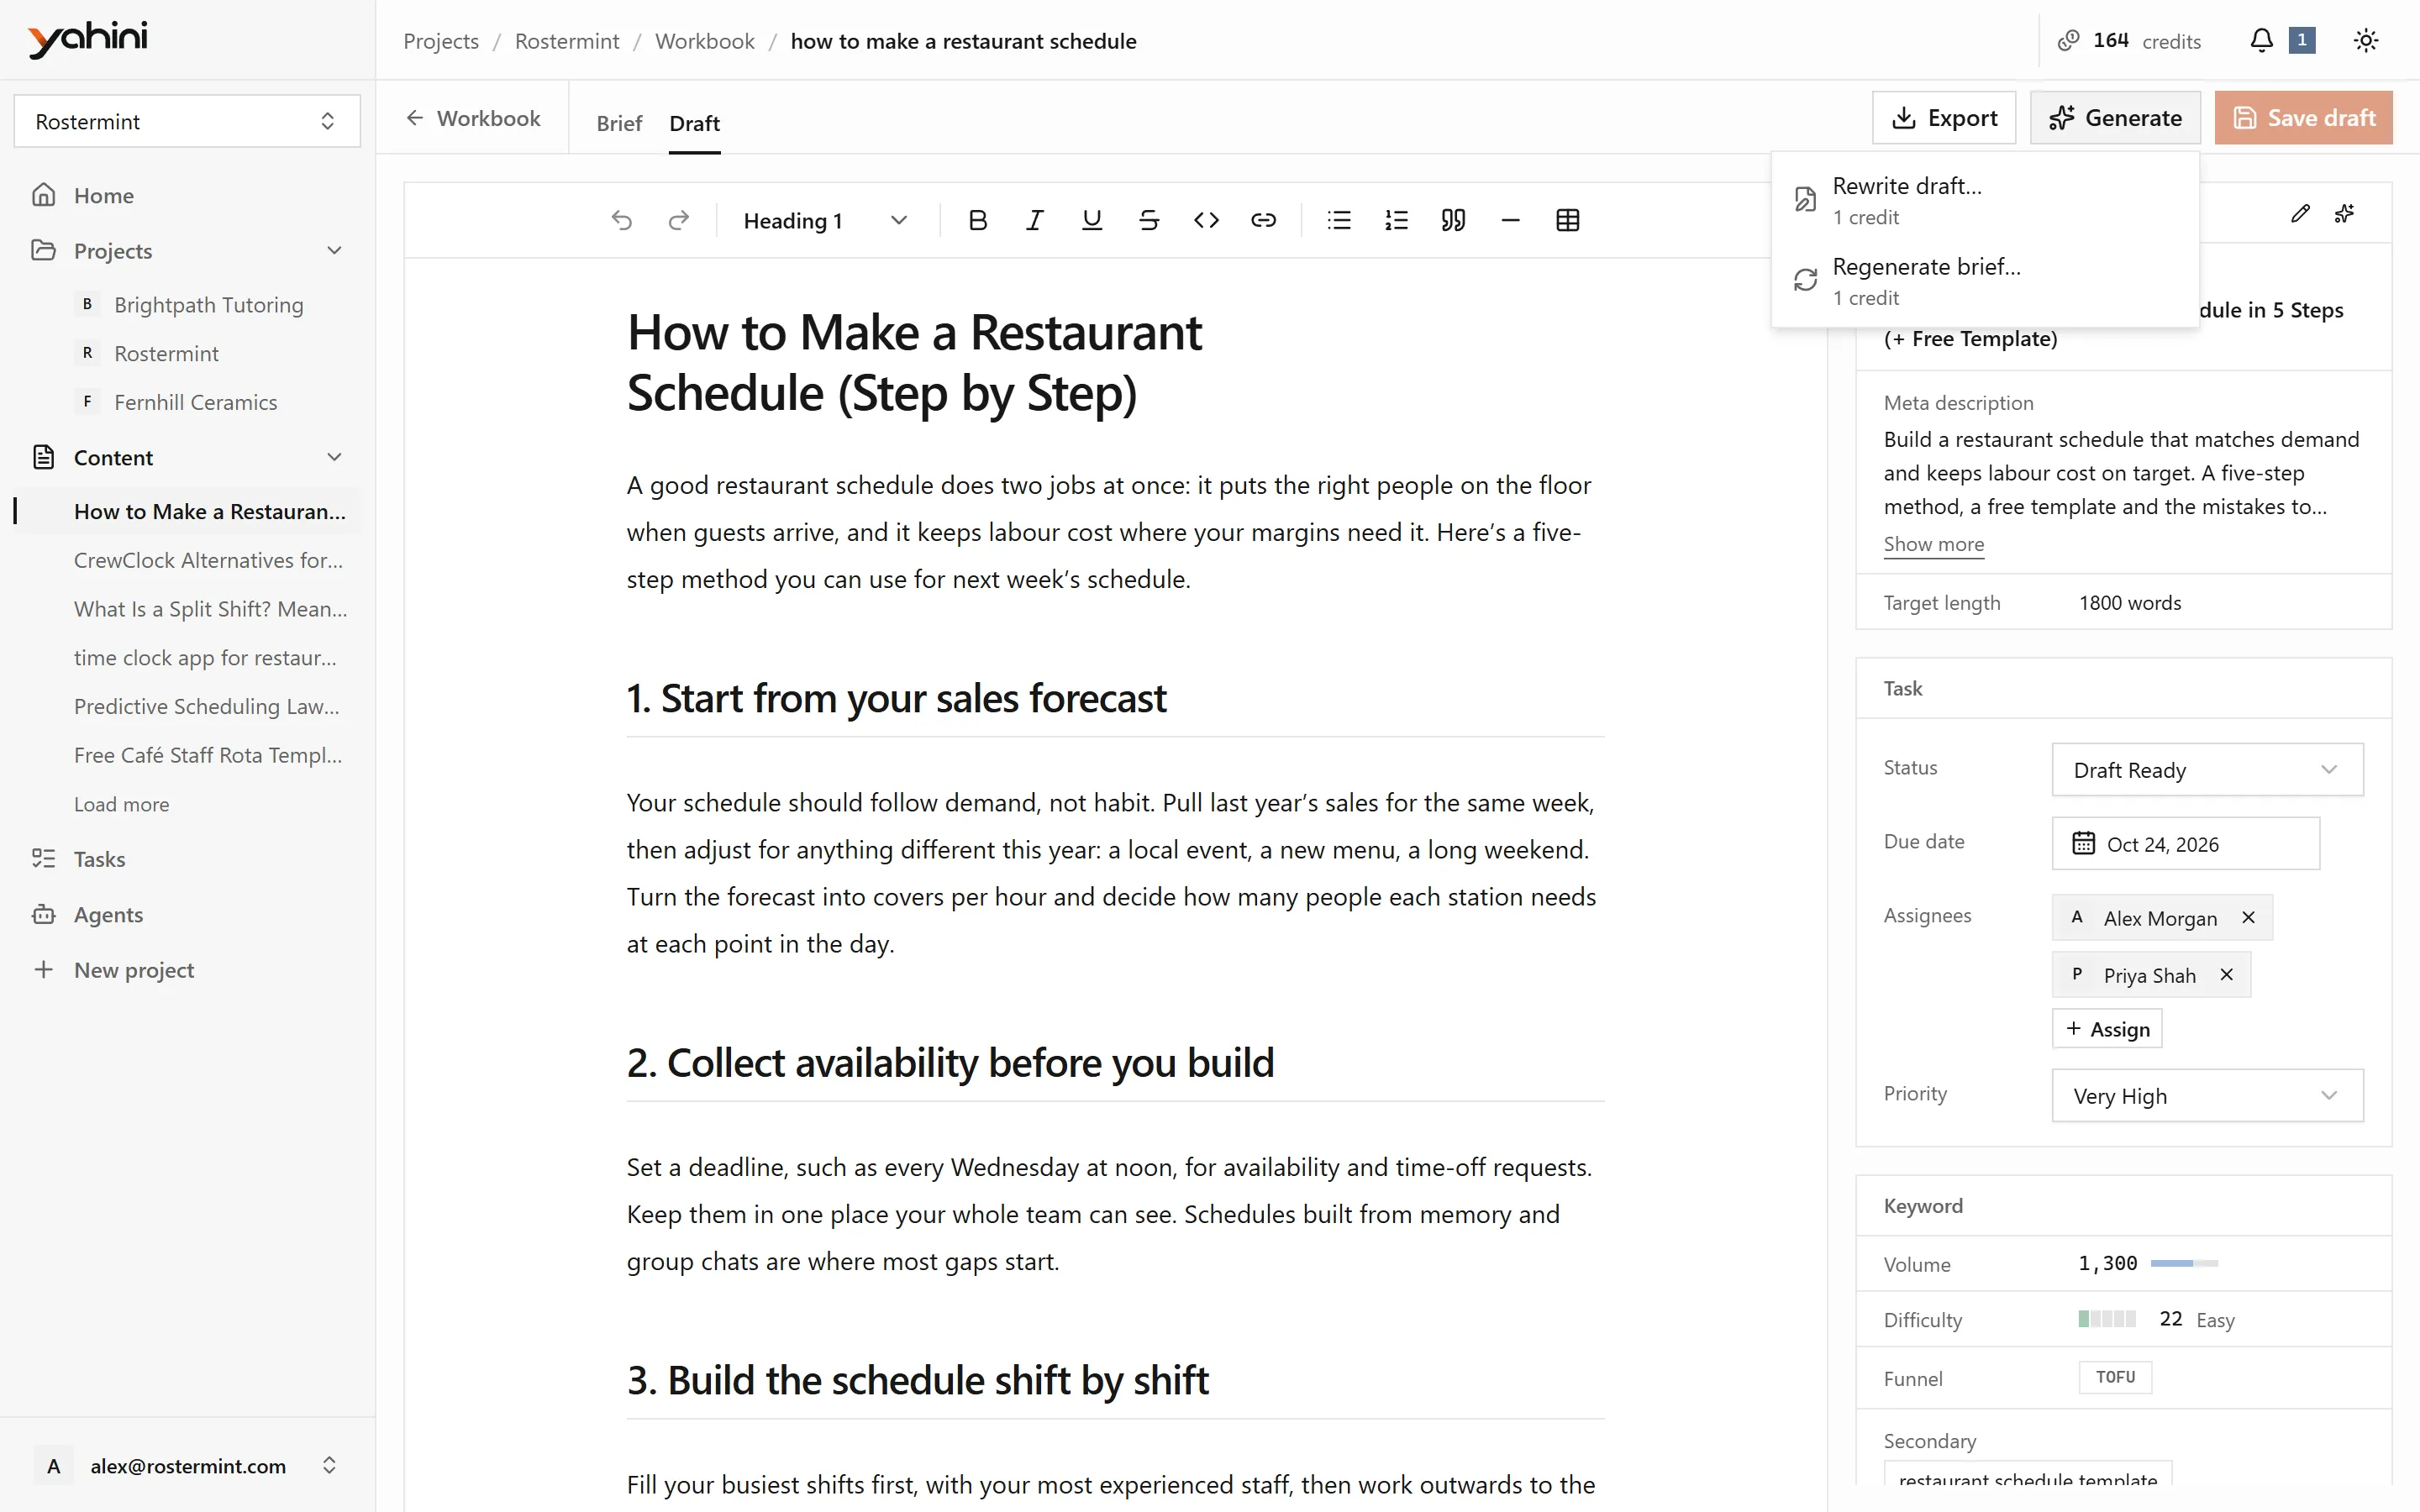
Task: Insert a table
Action: [1567, 220]
